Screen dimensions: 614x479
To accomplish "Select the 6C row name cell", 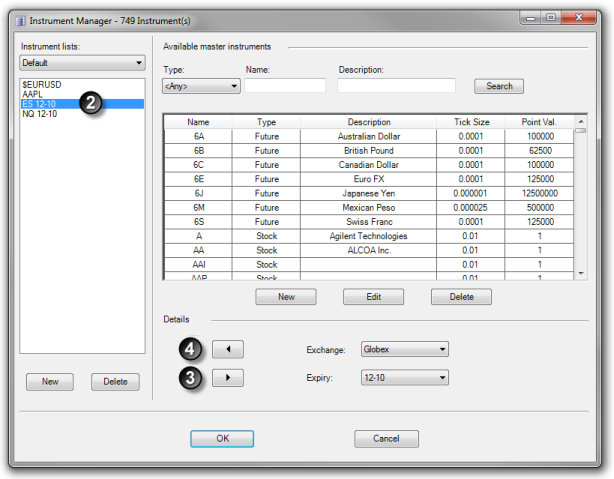I will [199, 164].
